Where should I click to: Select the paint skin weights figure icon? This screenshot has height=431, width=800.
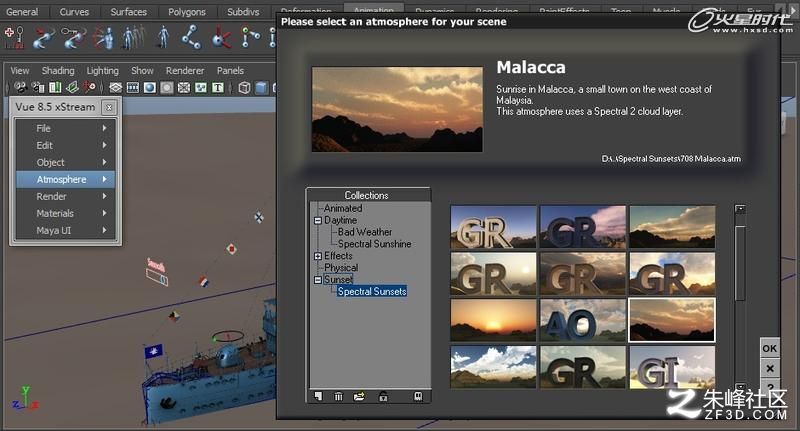(104, 38)
